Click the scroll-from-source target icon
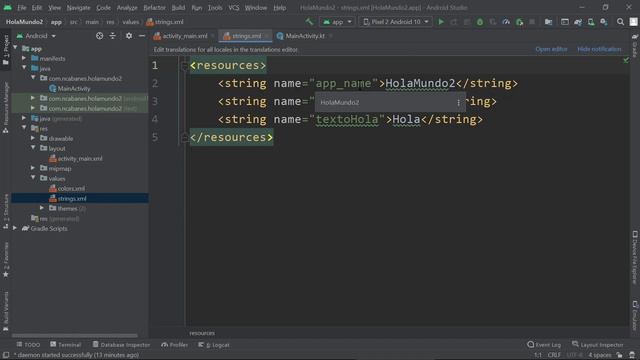The height and width of the screenshot is (360, 640). (x=99, y=36)
